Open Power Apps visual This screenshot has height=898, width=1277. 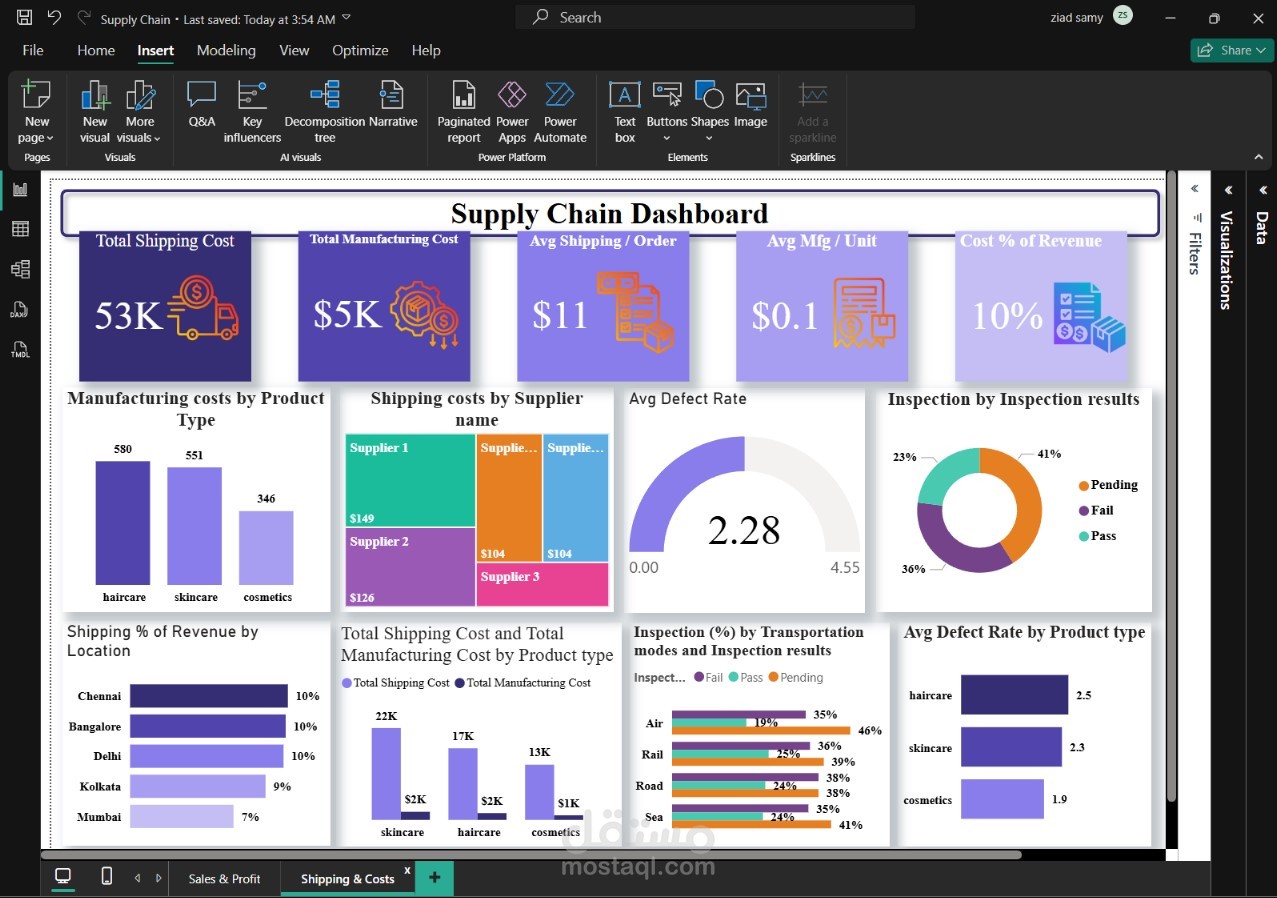(x=512, y=112)
